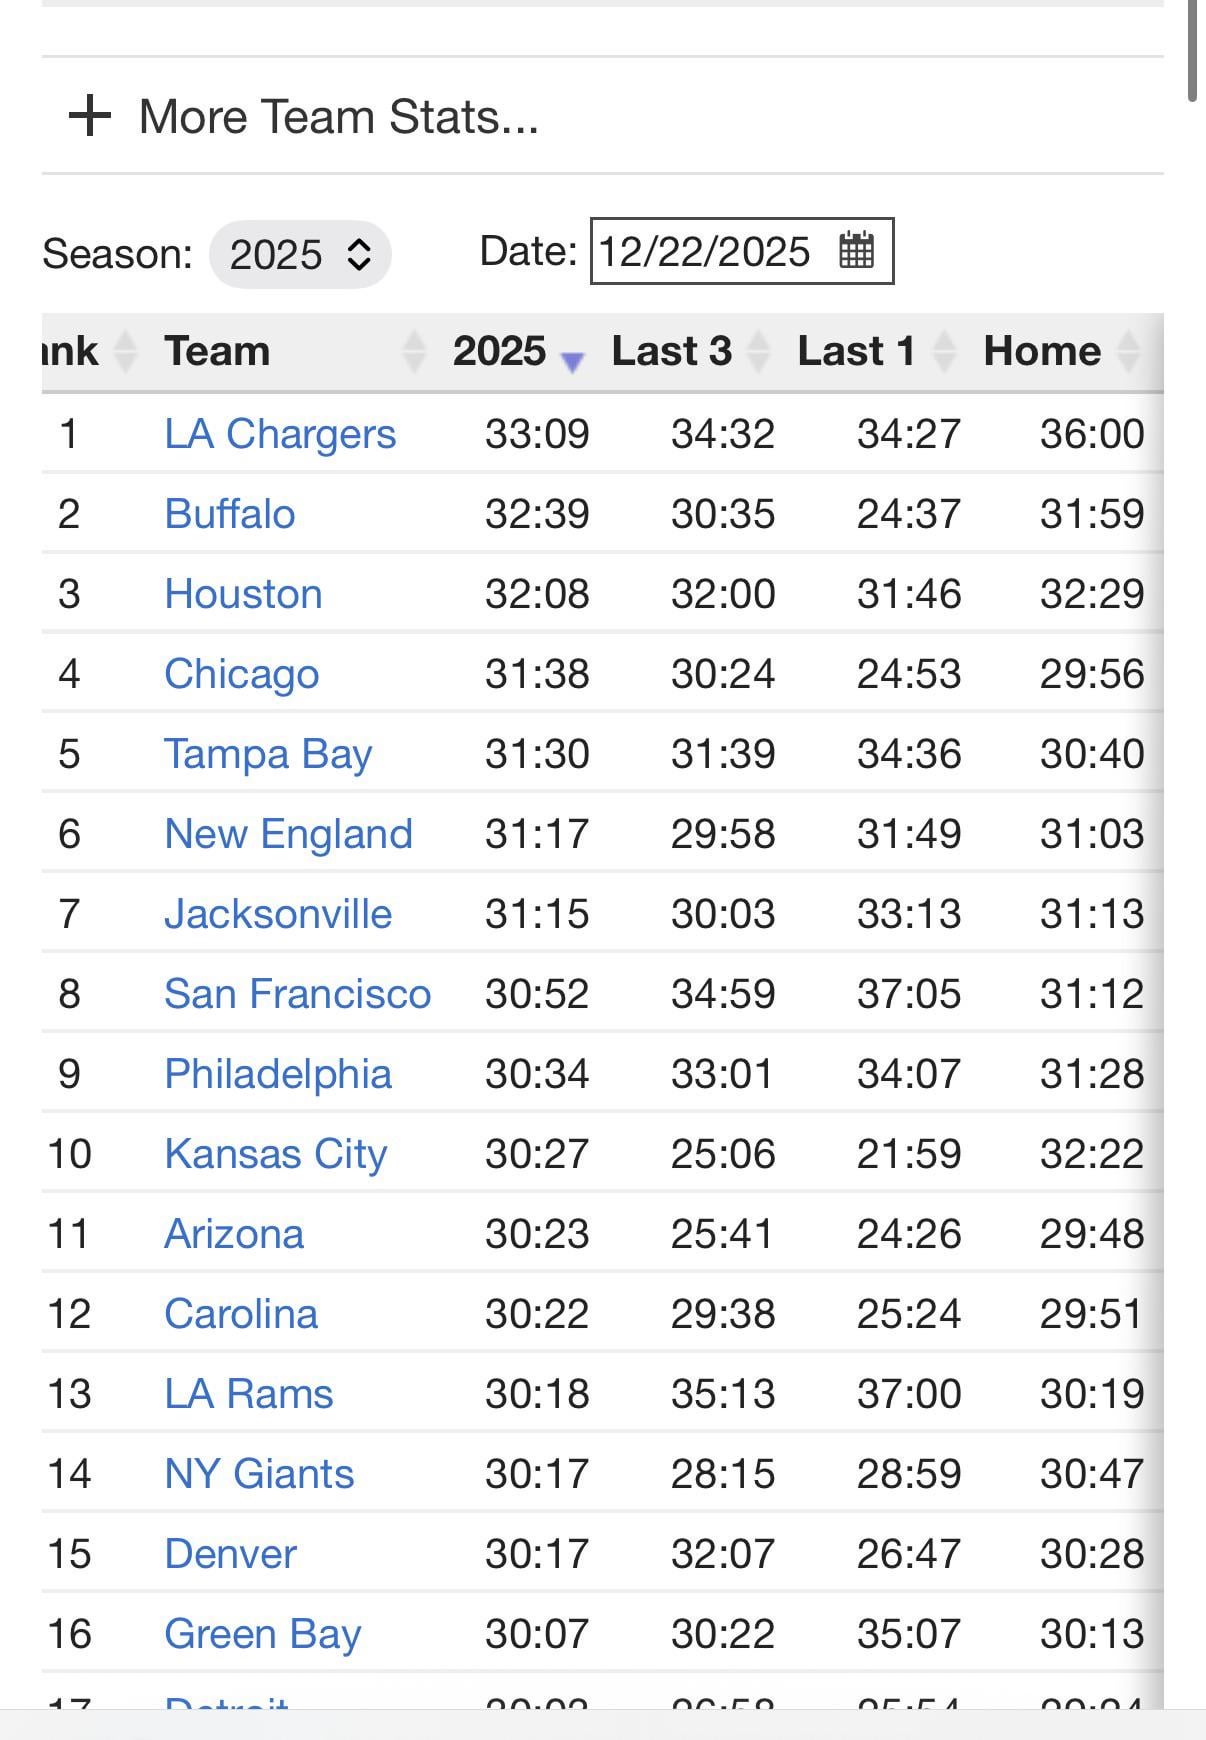Open the Kansas City team link
This screenshot has width=1206, height=1740.
tap(275, 1154)
